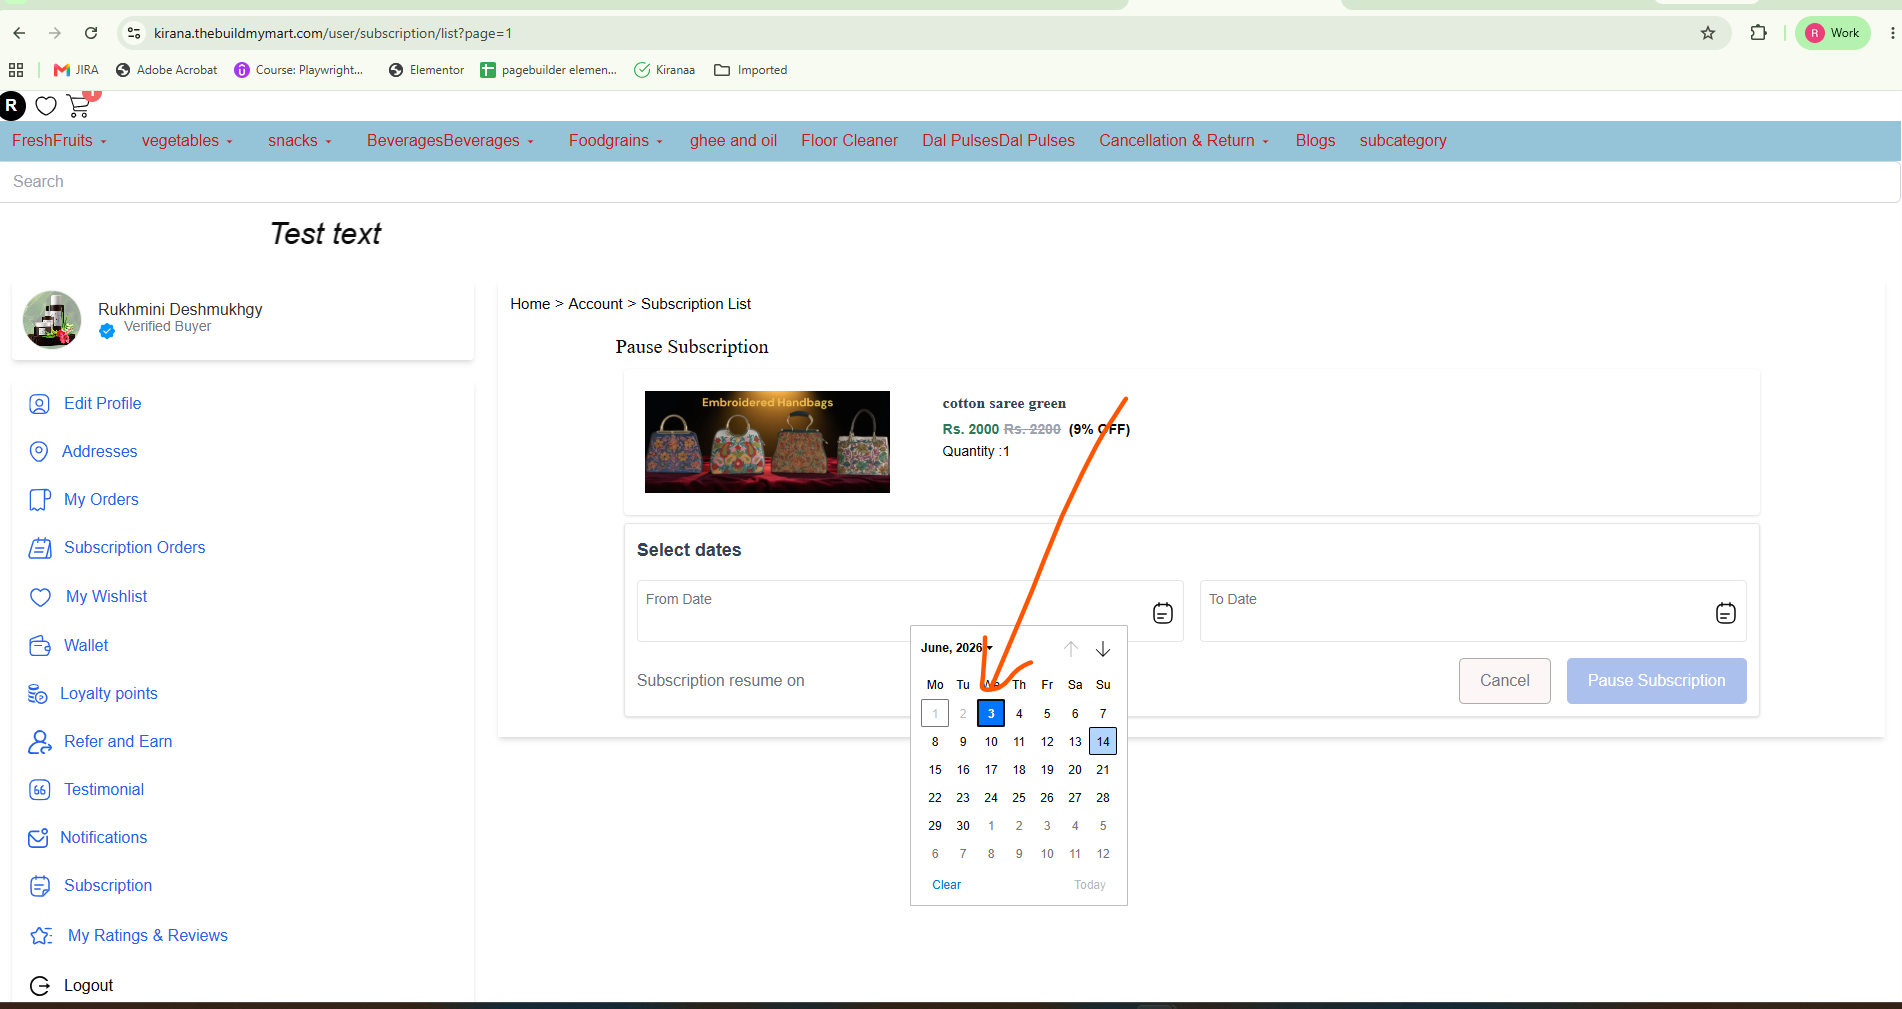This screenshot has width=1902, height=1009.
Task: Go to previous month with up arrow
Action: point(1070,649)
